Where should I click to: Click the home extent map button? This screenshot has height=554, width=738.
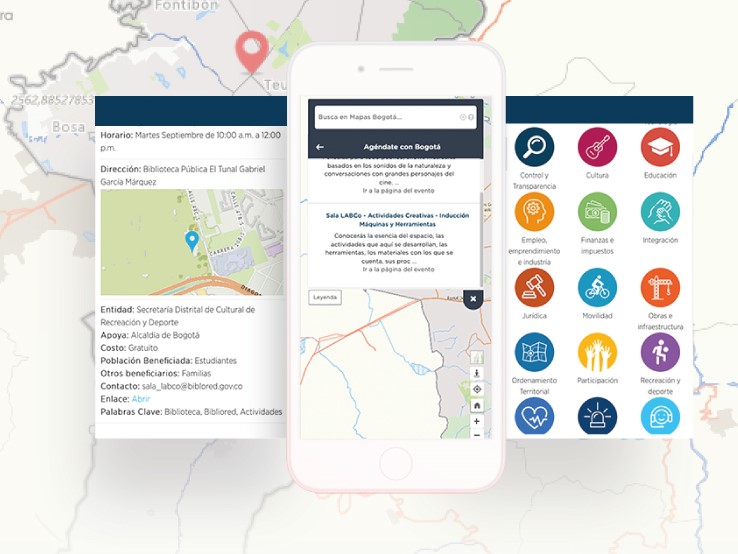pyautogui.click(x=477, y=405)
